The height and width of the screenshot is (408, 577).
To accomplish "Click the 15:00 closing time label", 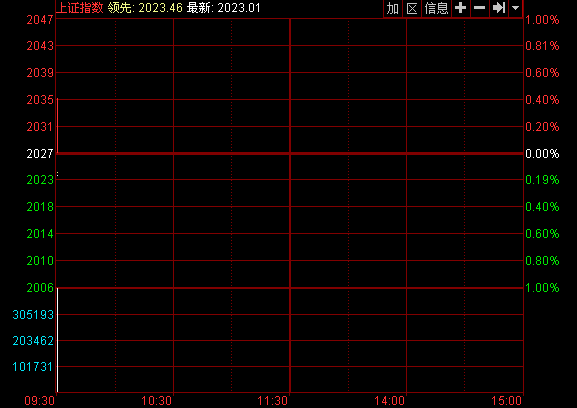I will 506,400.
